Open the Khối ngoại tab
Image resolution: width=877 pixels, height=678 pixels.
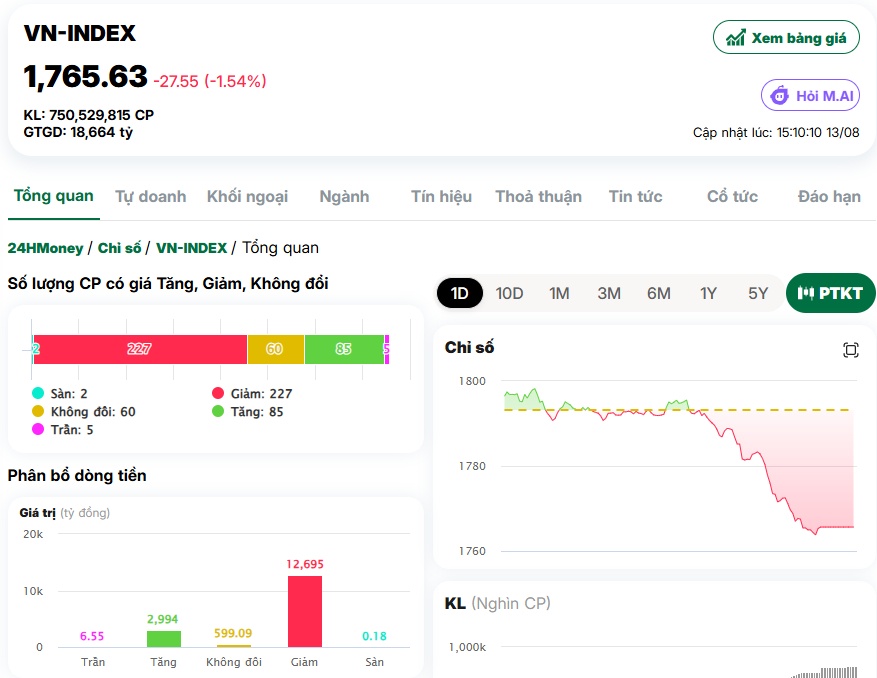click(247, 196)
